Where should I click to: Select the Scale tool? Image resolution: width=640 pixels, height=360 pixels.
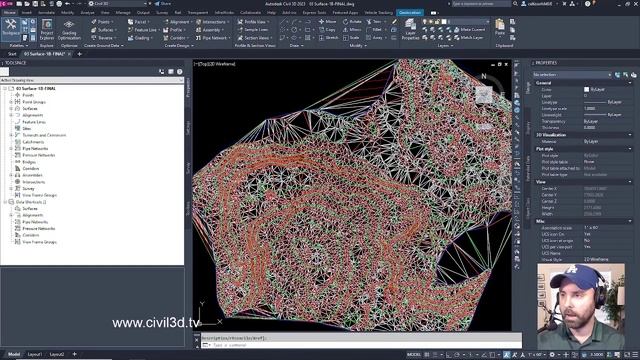click(x=351, y=38)
